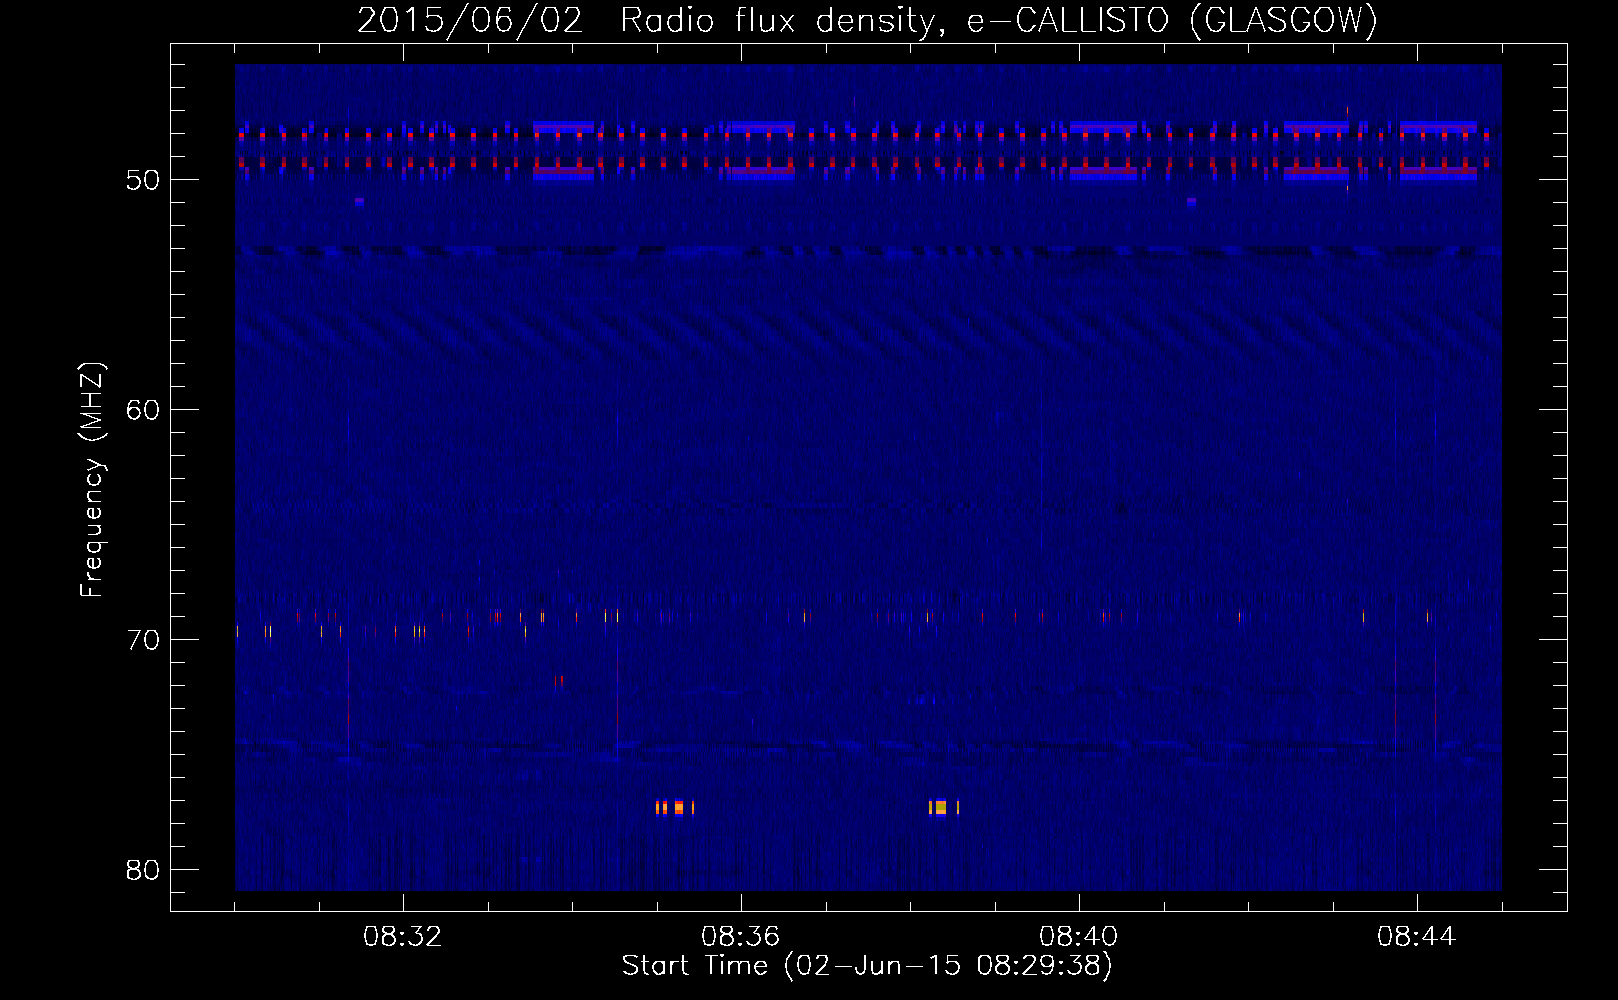
Task: Click the bright burst near 08:35 at 77 MHz
Action: tap(675, 807)
